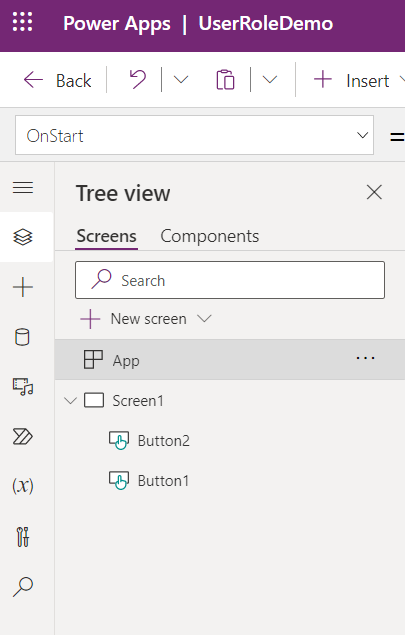
Task: Select the App item in tree
Action: click(x=230, y=360)
